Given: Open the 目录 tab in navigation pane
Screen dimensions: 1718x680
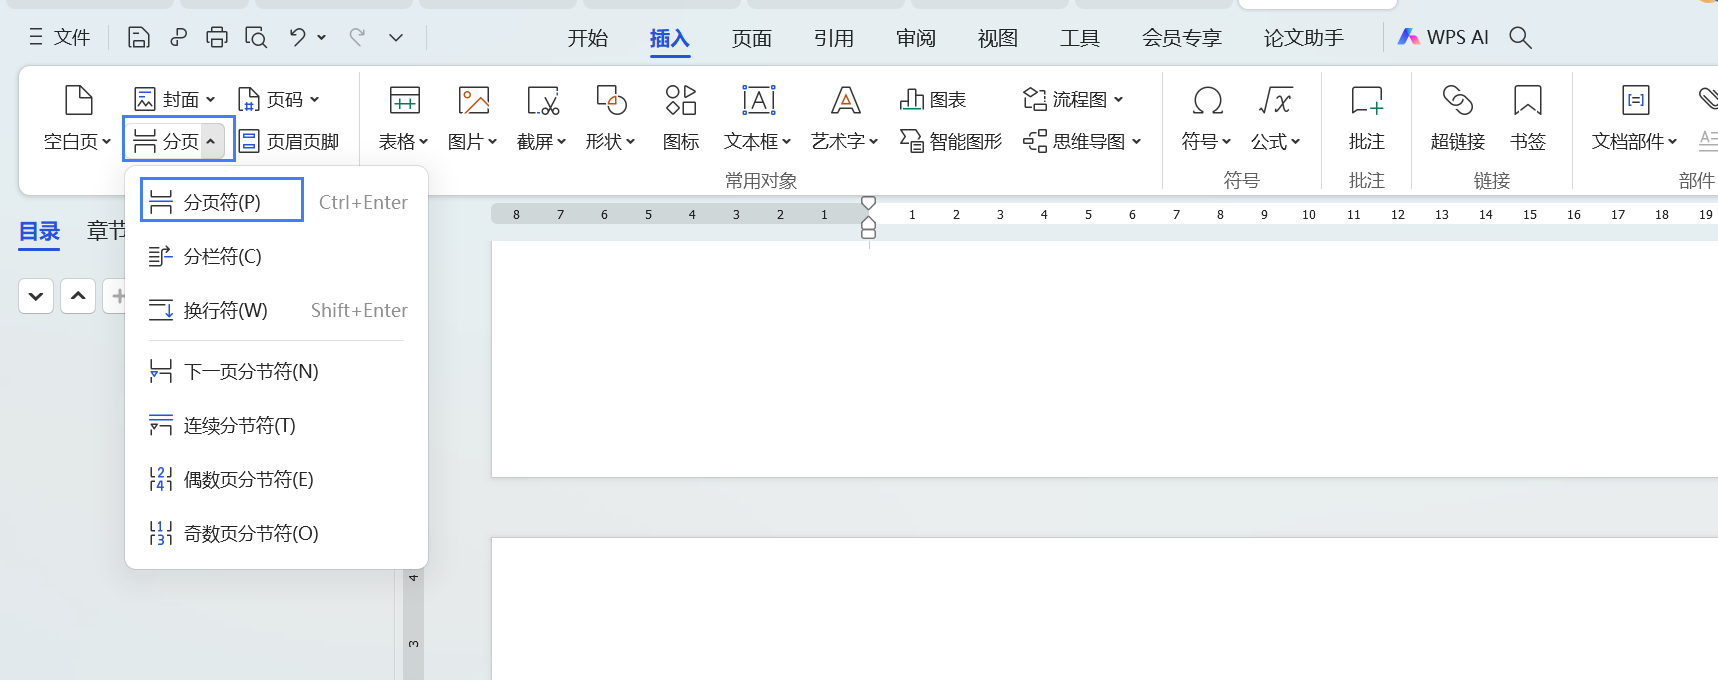Looking at the screenshot, I should click(40, 231).
